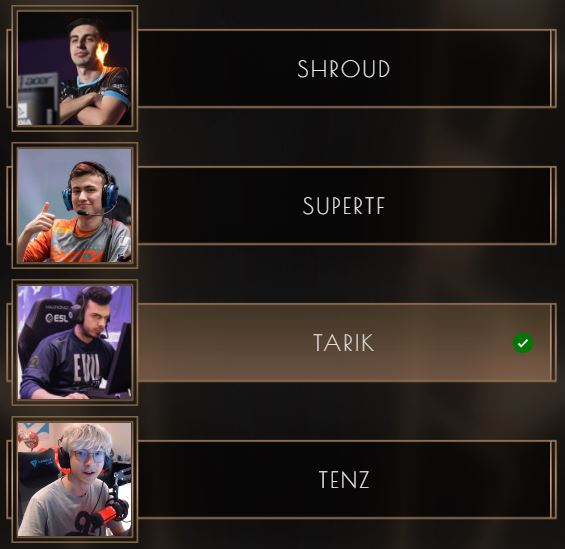Select Tarik's portrait with ESL chair
This screenshot has height=549, width=565.
[x=75, y=343]
